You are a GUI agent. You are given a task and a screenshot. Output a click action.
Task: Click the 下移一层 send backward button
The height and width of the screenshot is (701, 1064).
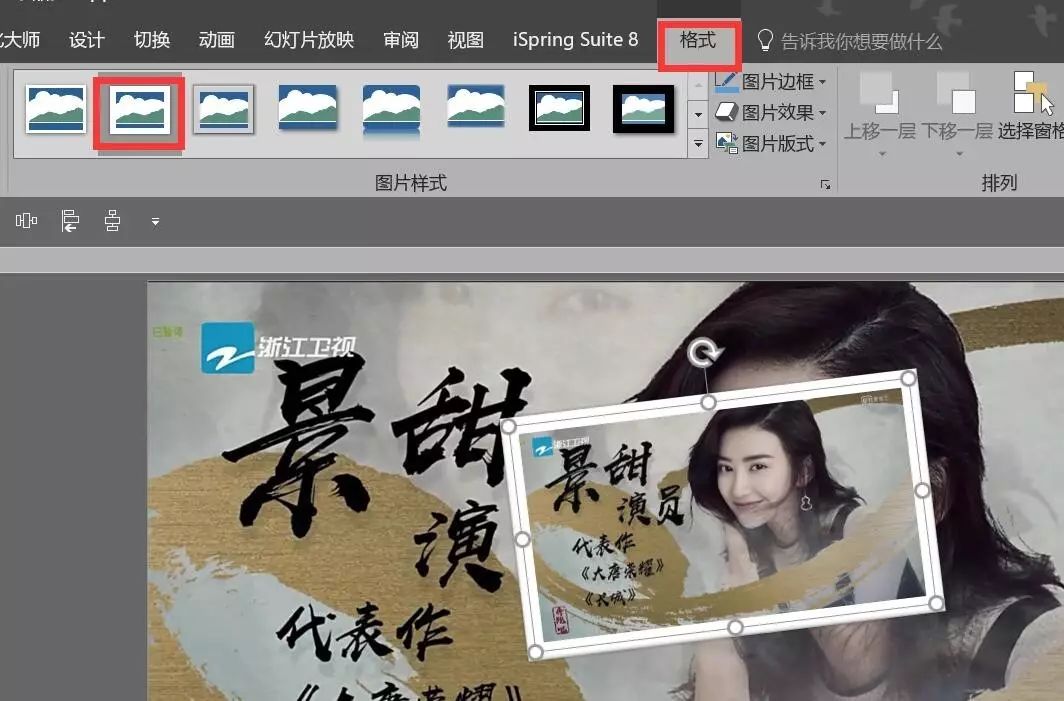957,105
